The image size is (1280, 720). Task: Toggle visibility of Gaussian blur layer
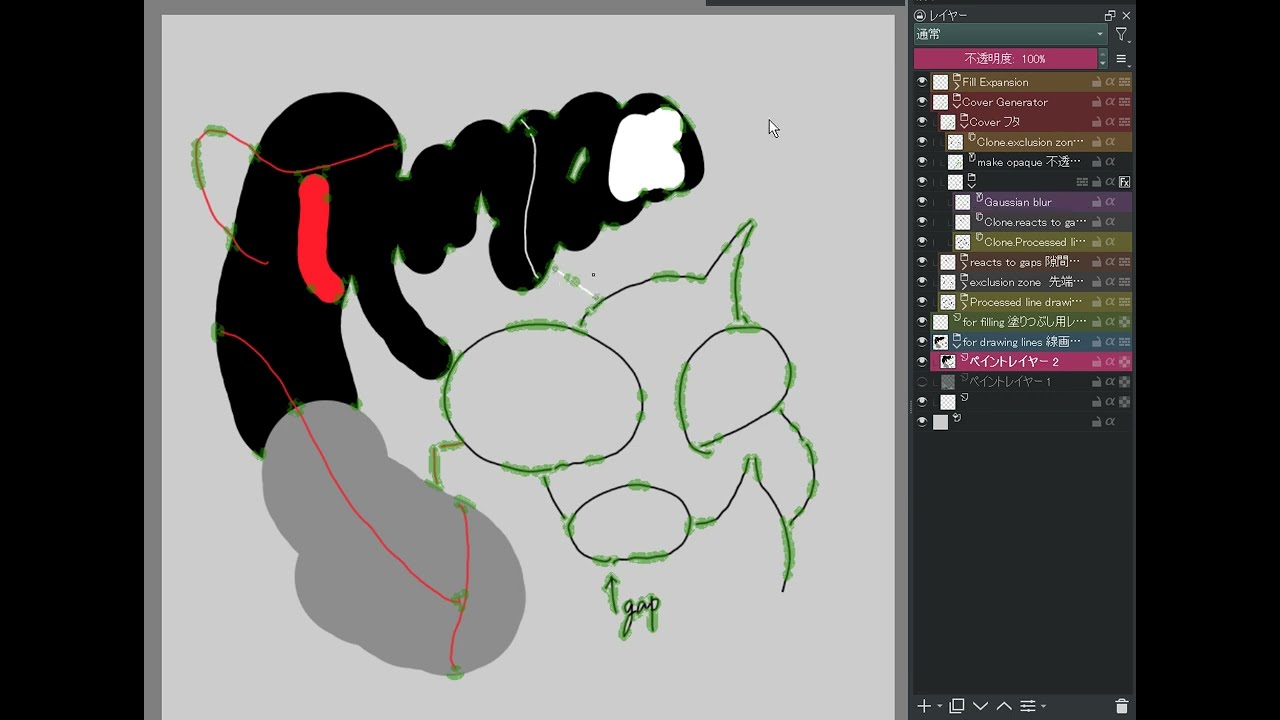(922, 202)
